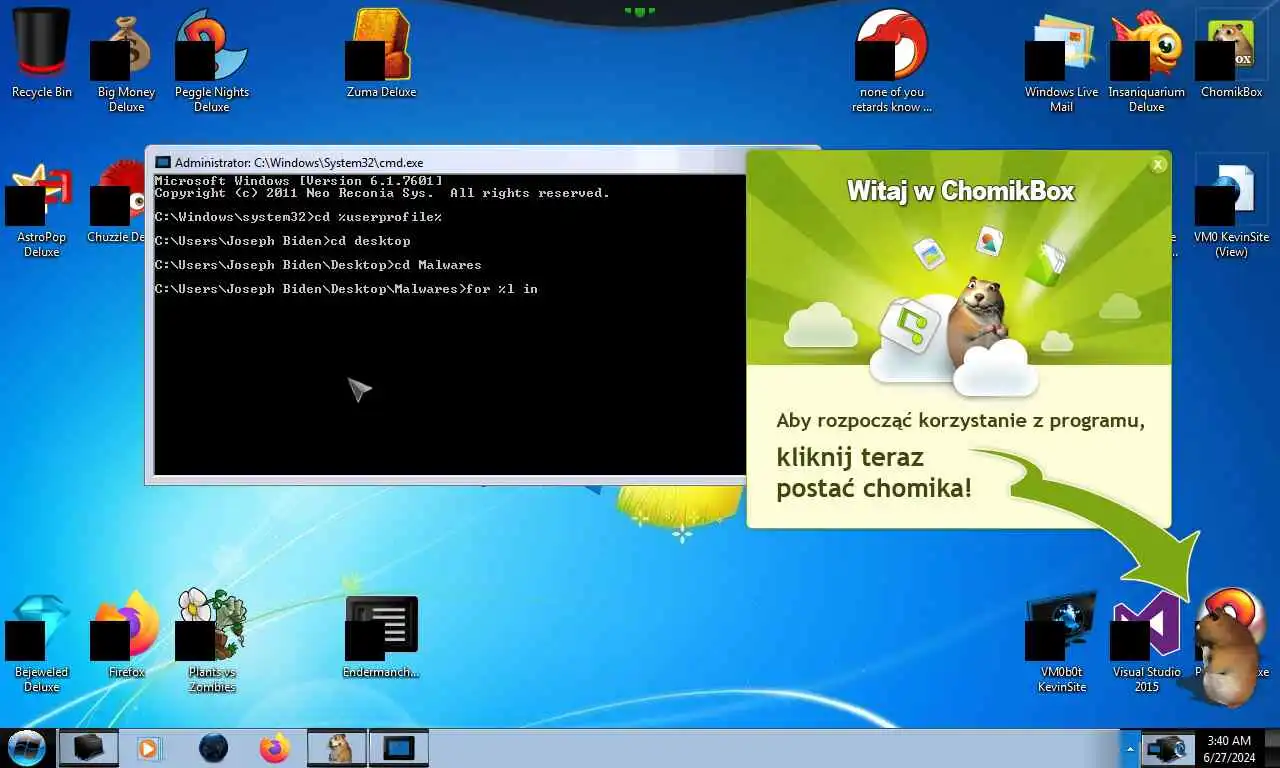Select the VM0 KevinSite (View) desktop icon
Viewport: 1280px width, 768px height.
(1231, 208)
